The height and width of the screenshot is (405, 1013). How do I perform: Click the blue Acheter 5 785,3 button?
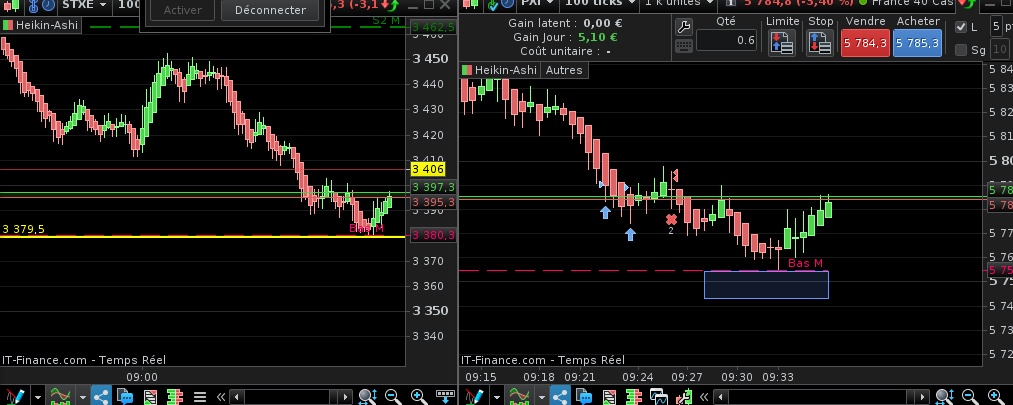(917, 43)
